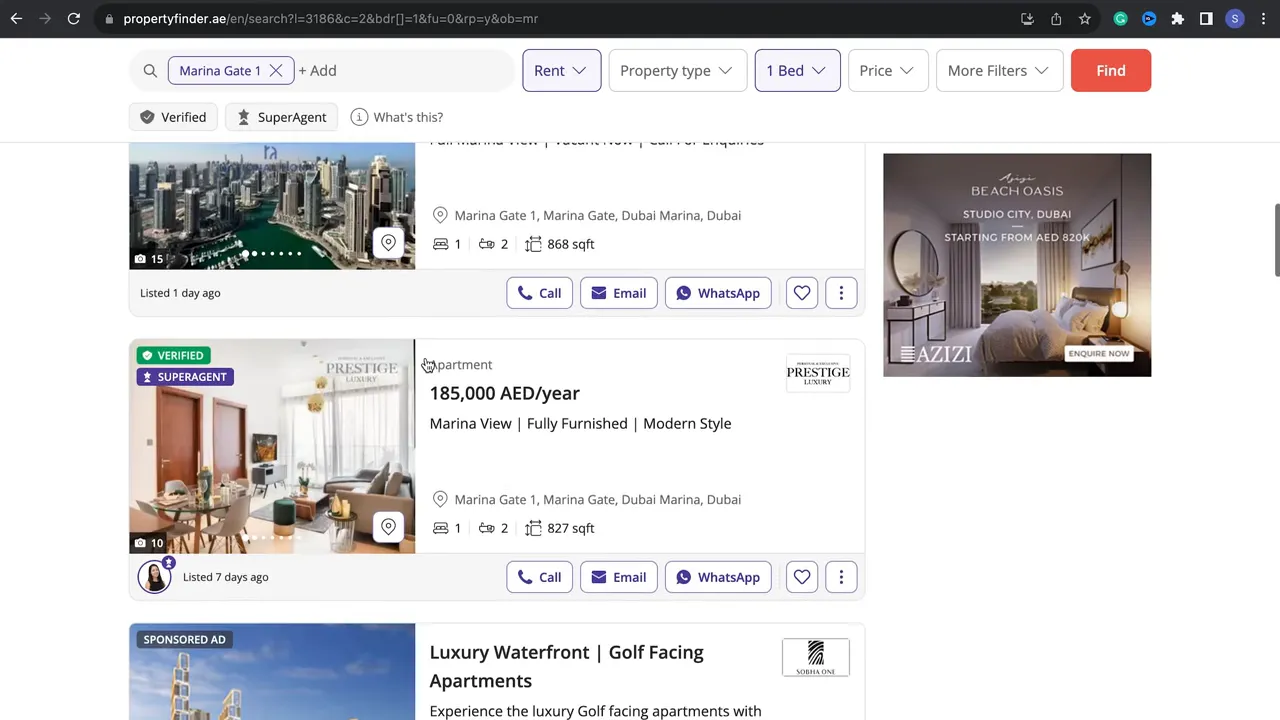Image resolution: width=1280 pixels, height=720 pixels.
Task: Open More Filters options
Action: pyautogui.click(x=999, y=70)
